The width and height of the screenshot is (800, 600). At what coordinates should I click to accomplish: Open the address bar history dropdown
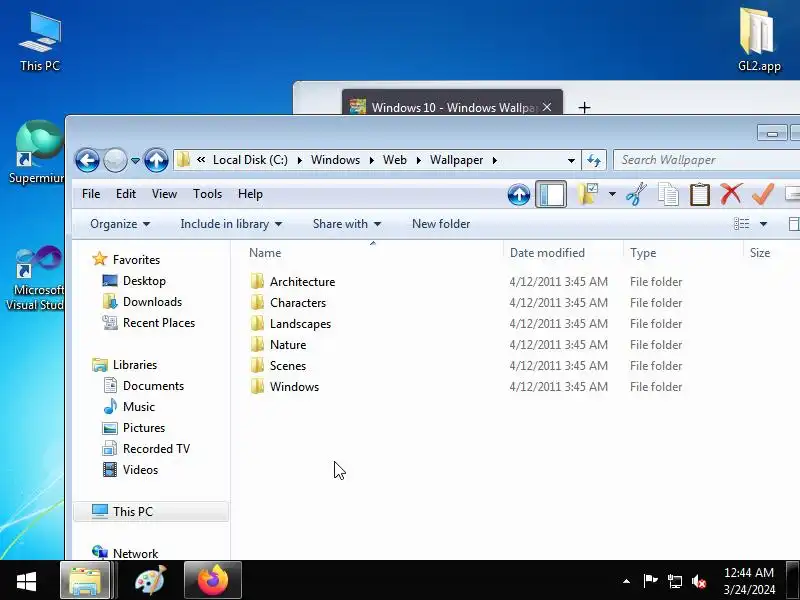click(571, 160)
